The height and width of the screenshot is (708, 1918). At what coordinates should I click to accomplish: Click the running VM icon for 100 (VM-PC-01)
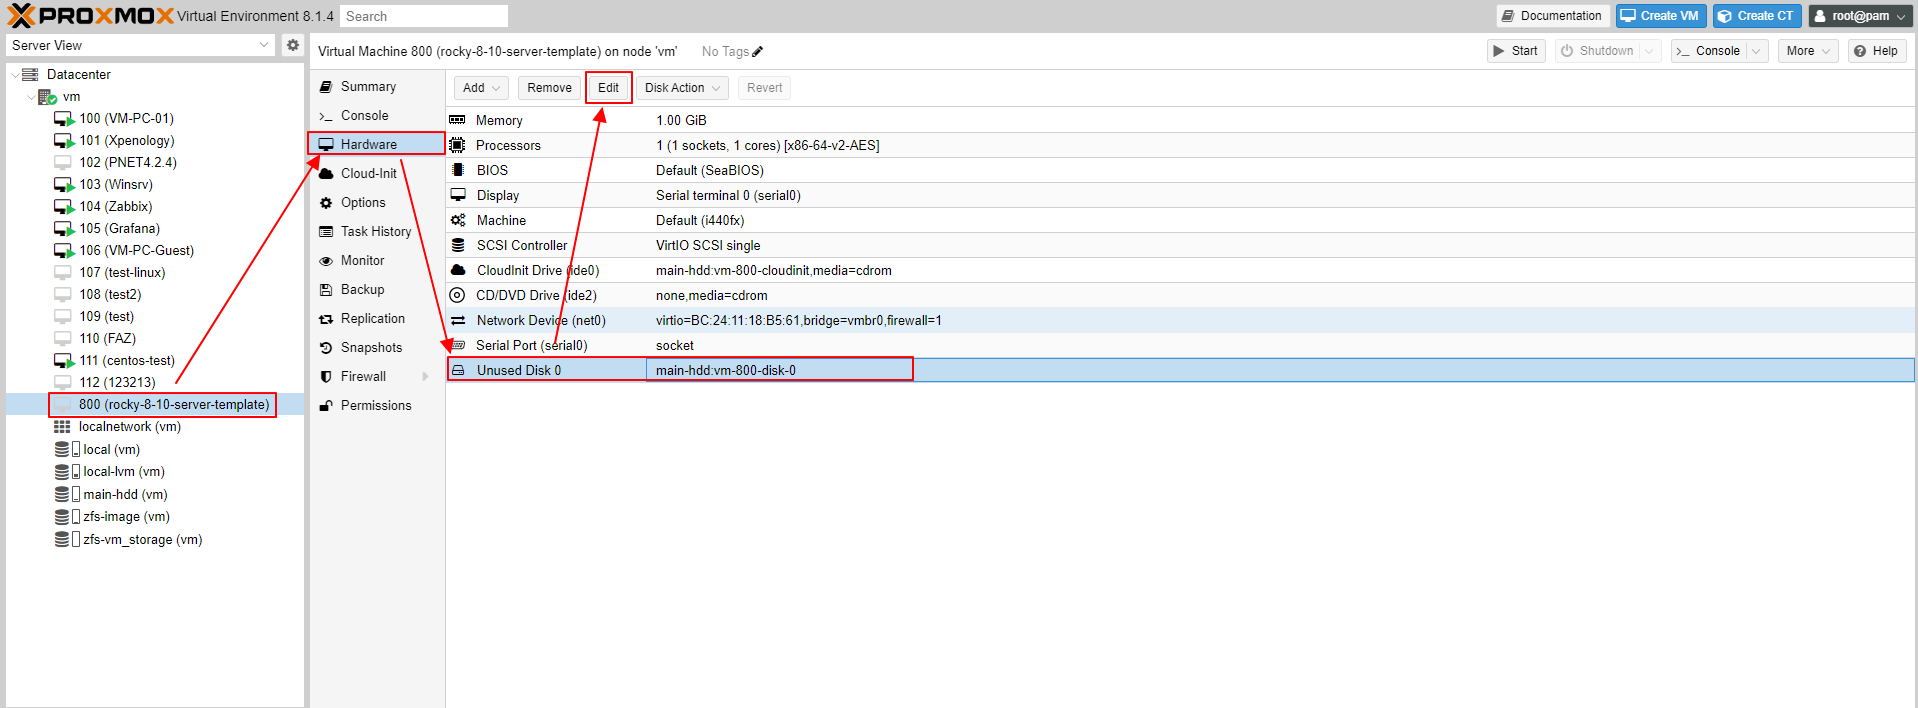tap(64, 119)
